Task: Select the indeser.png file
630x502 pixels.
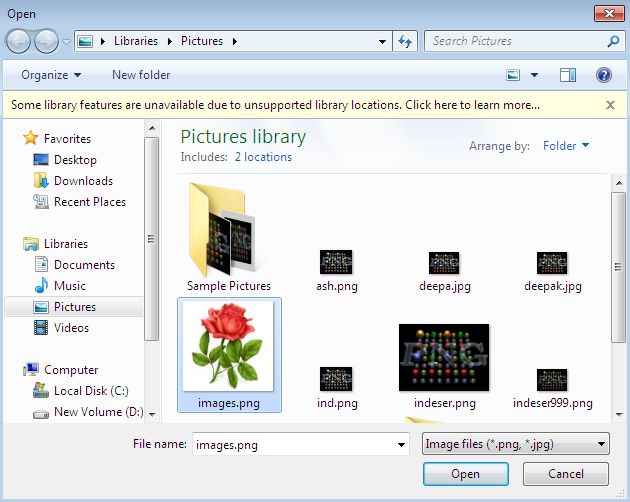Action: pos(444,367)
